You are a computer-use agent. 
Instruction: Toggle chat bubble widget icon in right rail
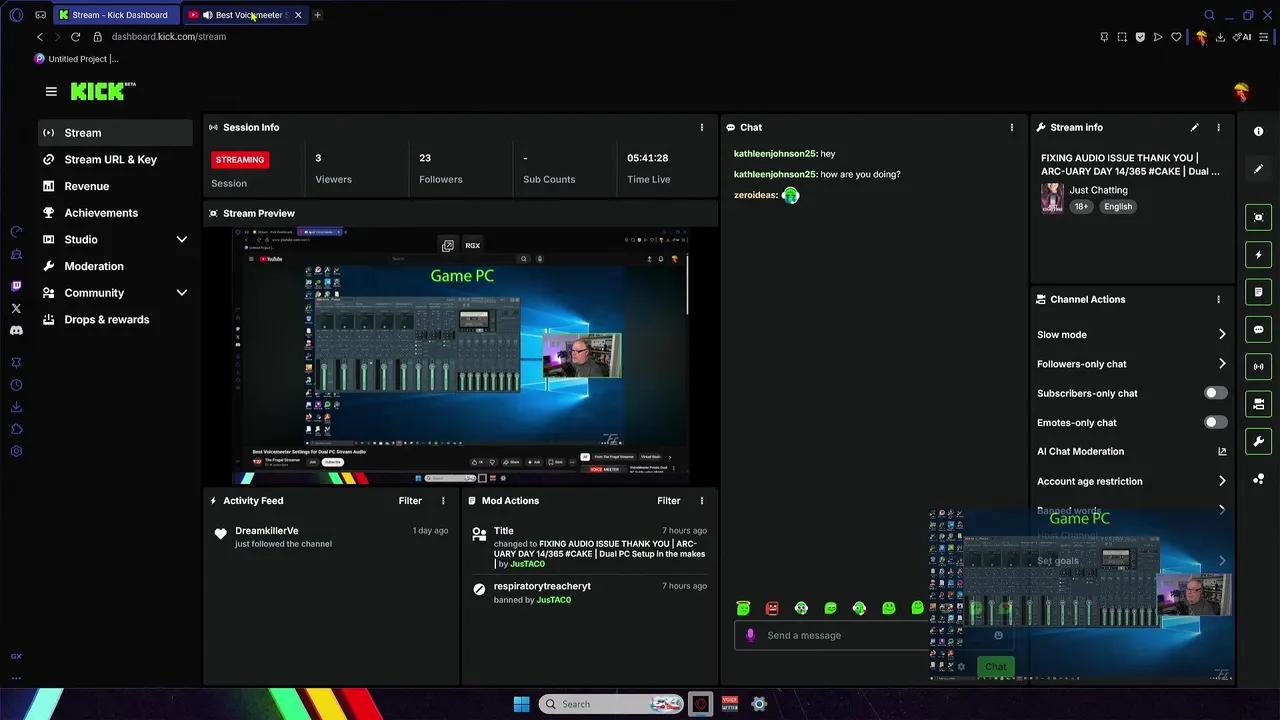(x=1258, y=329)
